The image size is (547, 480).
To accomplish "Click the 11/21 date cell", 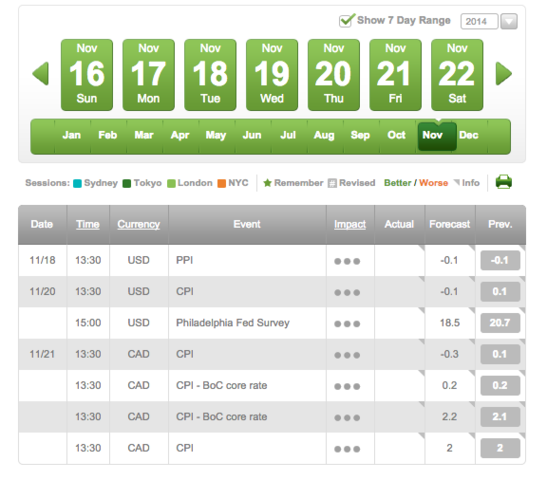I will (42, 354).
